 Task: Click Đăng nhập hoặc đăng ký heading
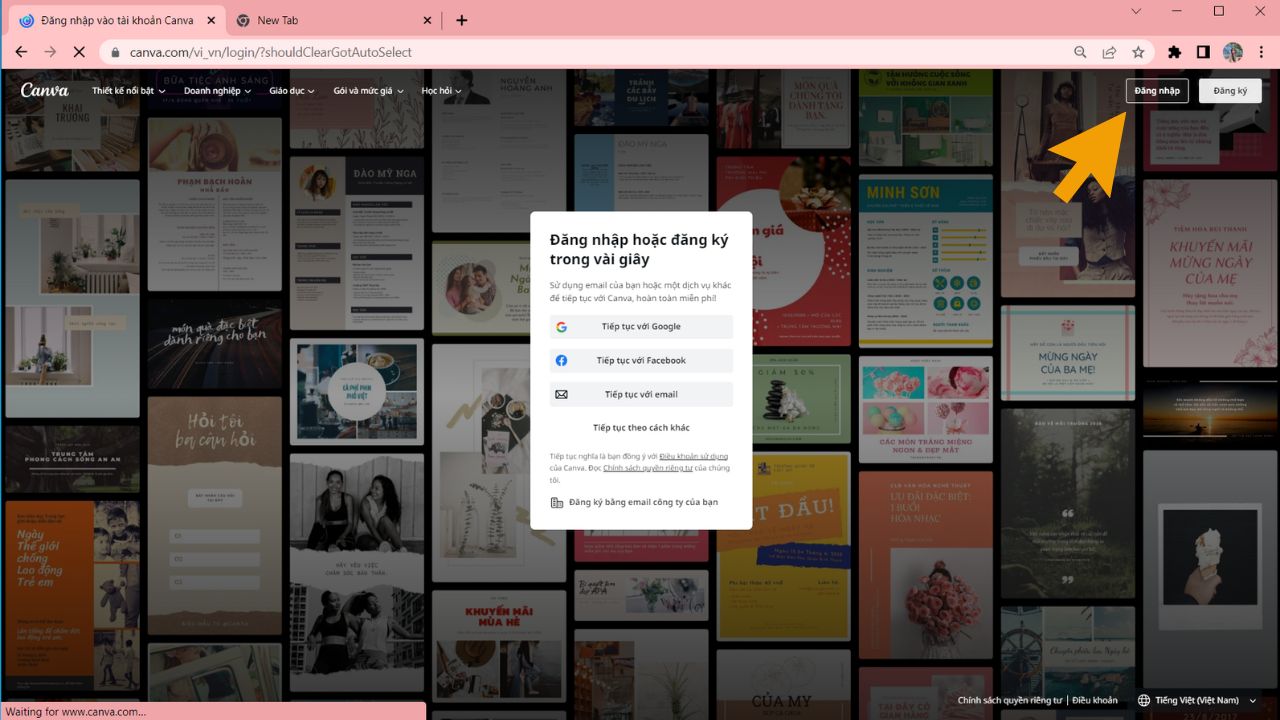(639, 250)
